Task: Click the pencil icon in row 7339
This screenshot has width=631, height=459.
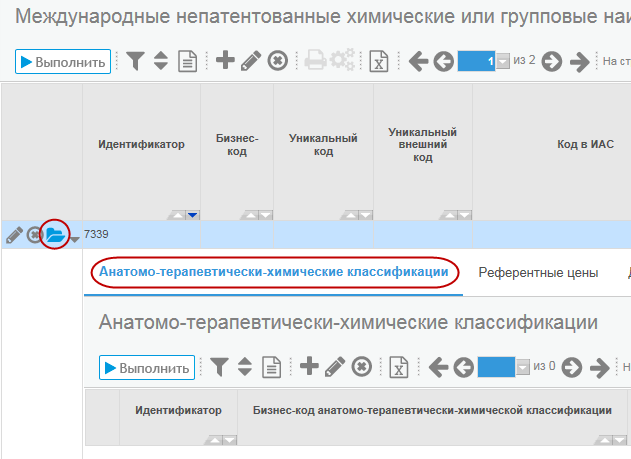Action: pos(14,235)
